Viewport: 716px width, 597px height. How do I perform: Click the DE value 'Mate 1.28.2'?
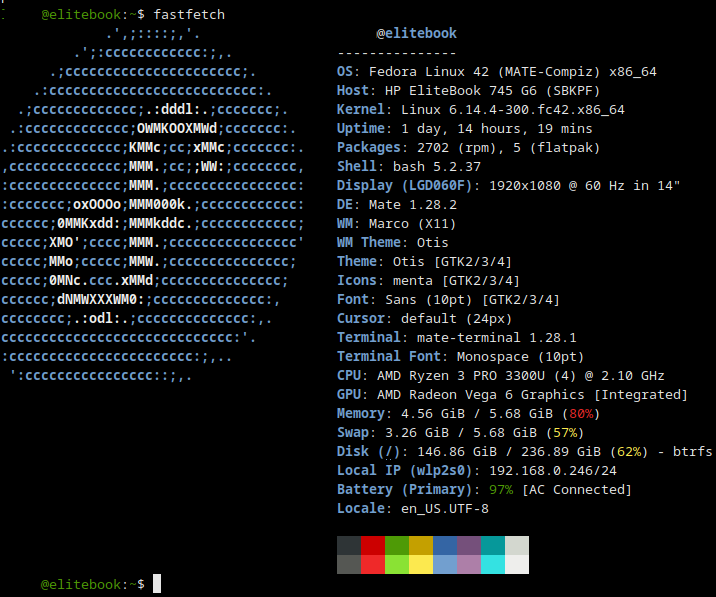413,205
